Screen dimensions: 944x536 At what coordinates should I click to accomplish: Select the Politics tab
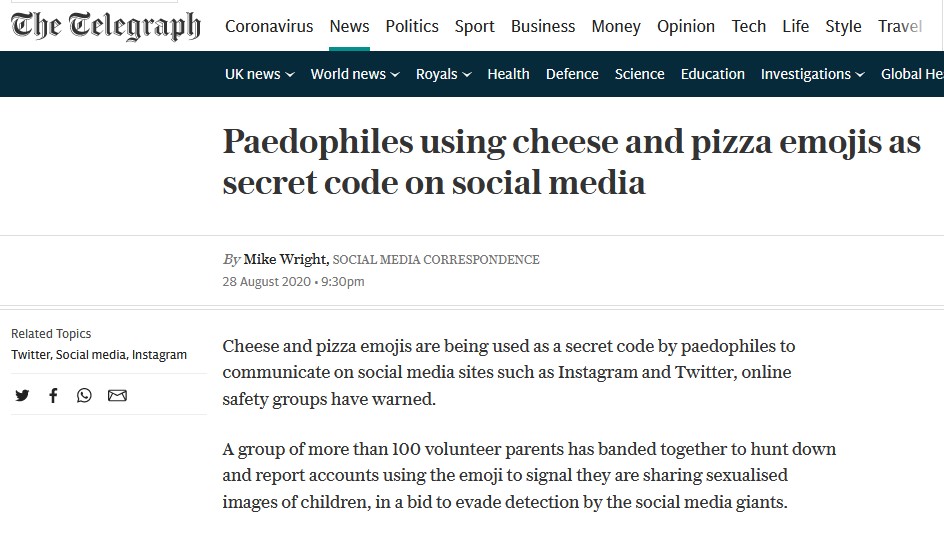click(x=412, y=27)
